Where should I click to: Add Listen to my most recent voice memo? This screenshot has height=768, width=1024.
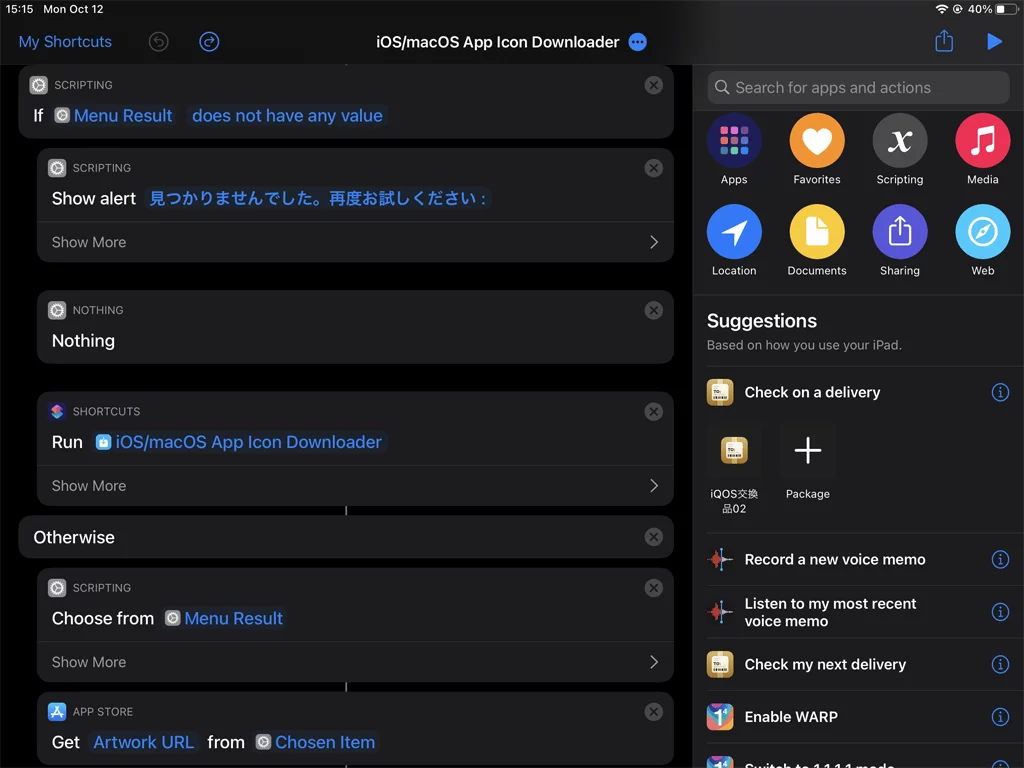pos(830,613)
